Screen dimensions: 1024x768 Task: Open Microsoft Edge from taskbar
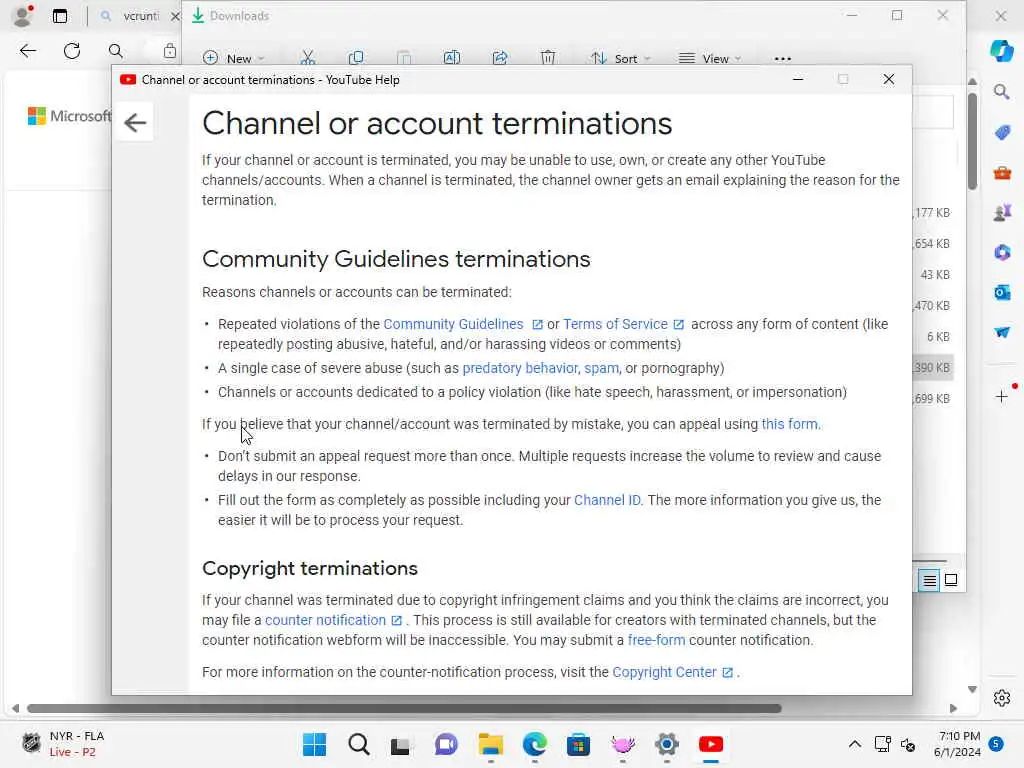coord(534,744)
